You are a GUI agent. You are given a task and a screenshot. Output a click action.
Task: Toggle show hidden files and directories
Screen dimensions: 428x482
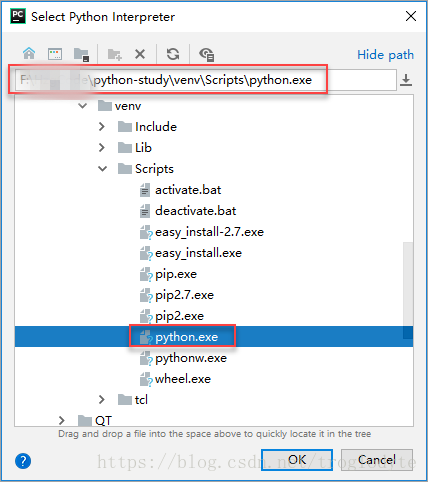pyautogui.click(x=206, y=54)
